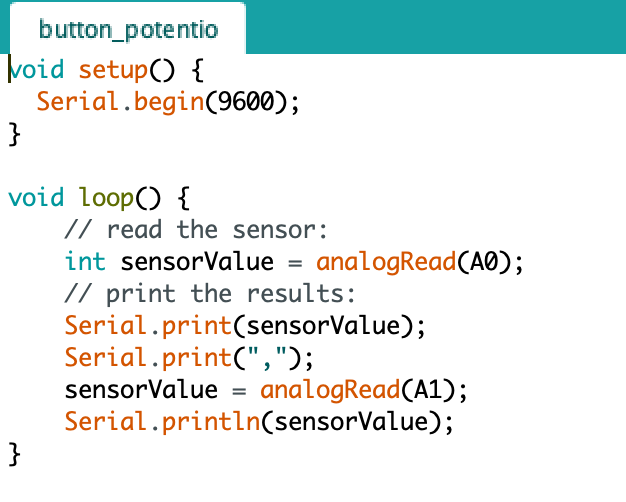Click the closing brace of setup
This screenshot has height=502, width=626.
[14, 134]
